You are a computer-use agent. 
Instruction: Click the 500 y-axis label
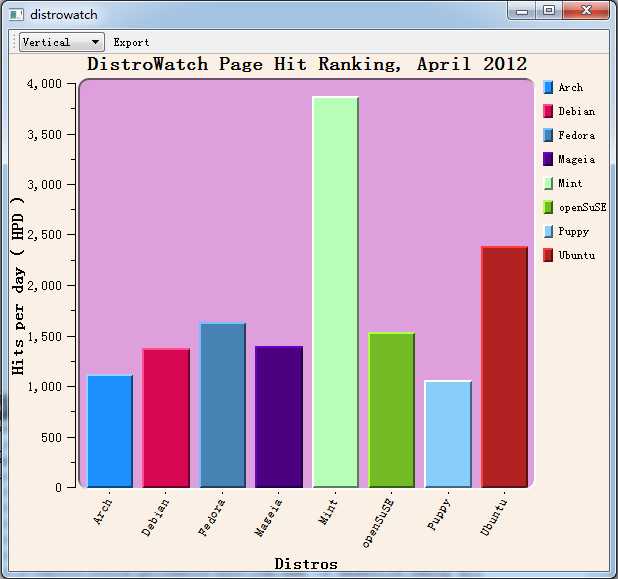pos(52,438)
